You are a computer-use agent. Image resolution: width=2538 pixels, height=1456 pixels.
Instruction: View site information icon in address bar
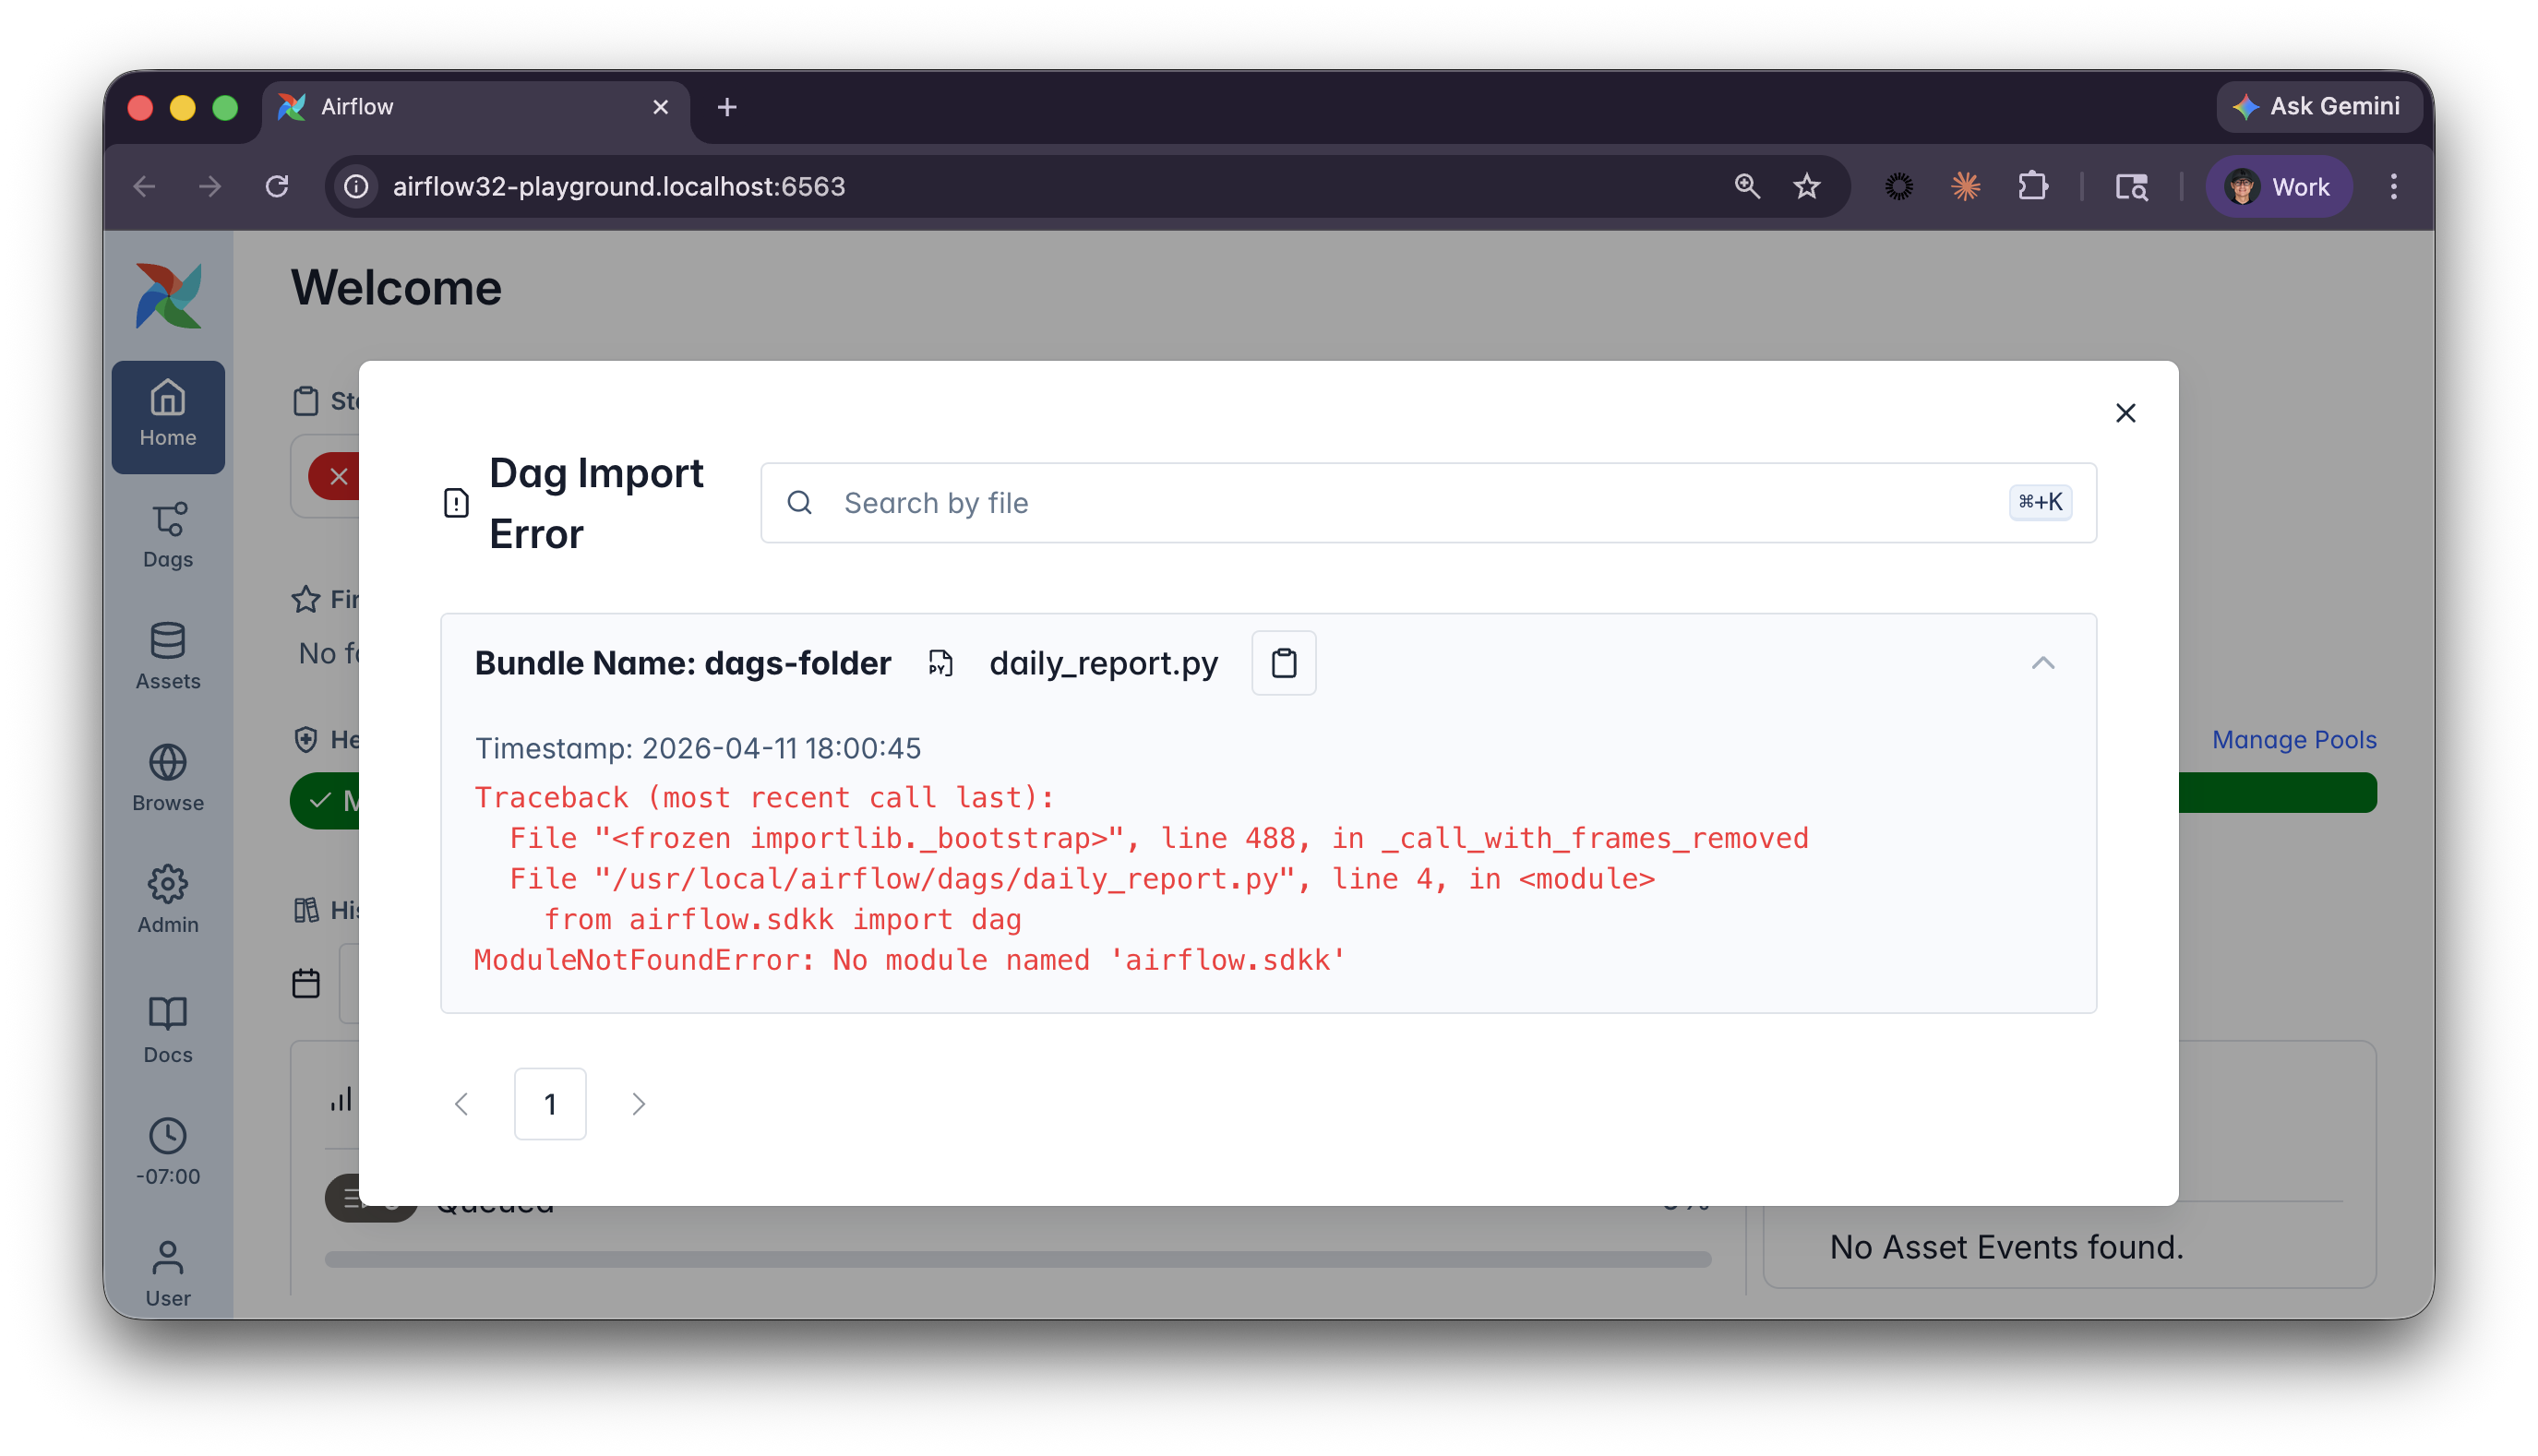coord(357,187)
